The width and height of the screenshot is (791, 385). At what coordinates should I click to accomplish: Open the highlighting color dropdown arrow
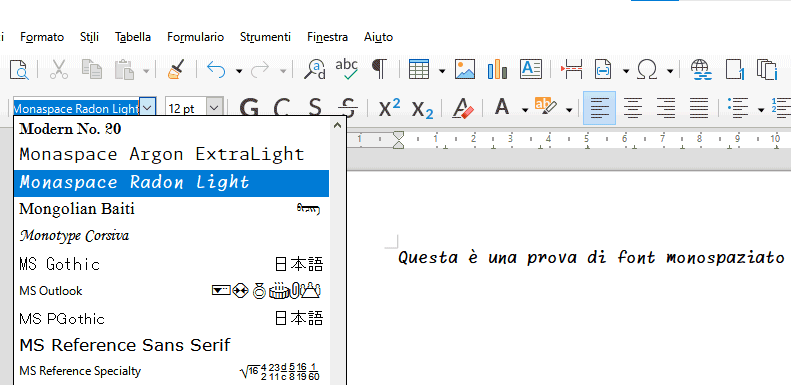point(569,109)
